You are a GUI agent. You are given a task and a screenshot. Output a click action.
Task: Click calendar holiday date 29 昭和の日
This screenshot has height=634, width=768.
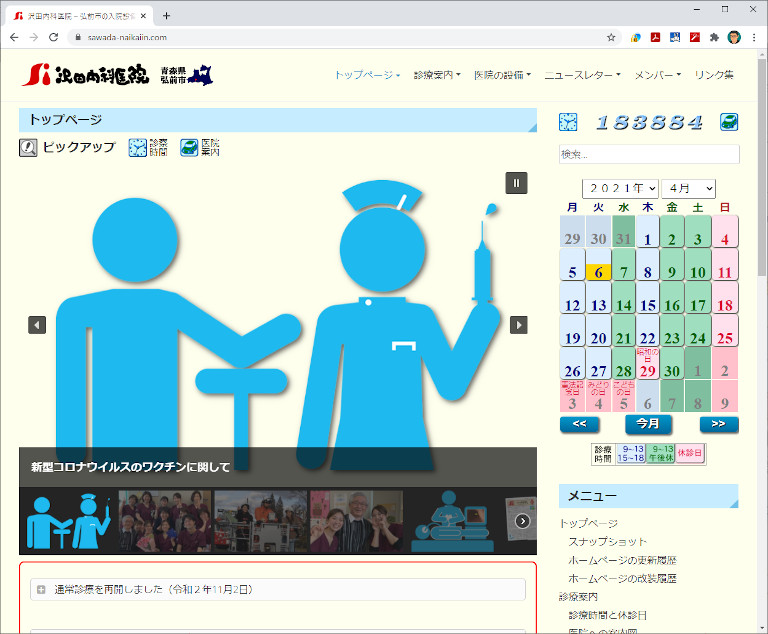coord(648,364)
